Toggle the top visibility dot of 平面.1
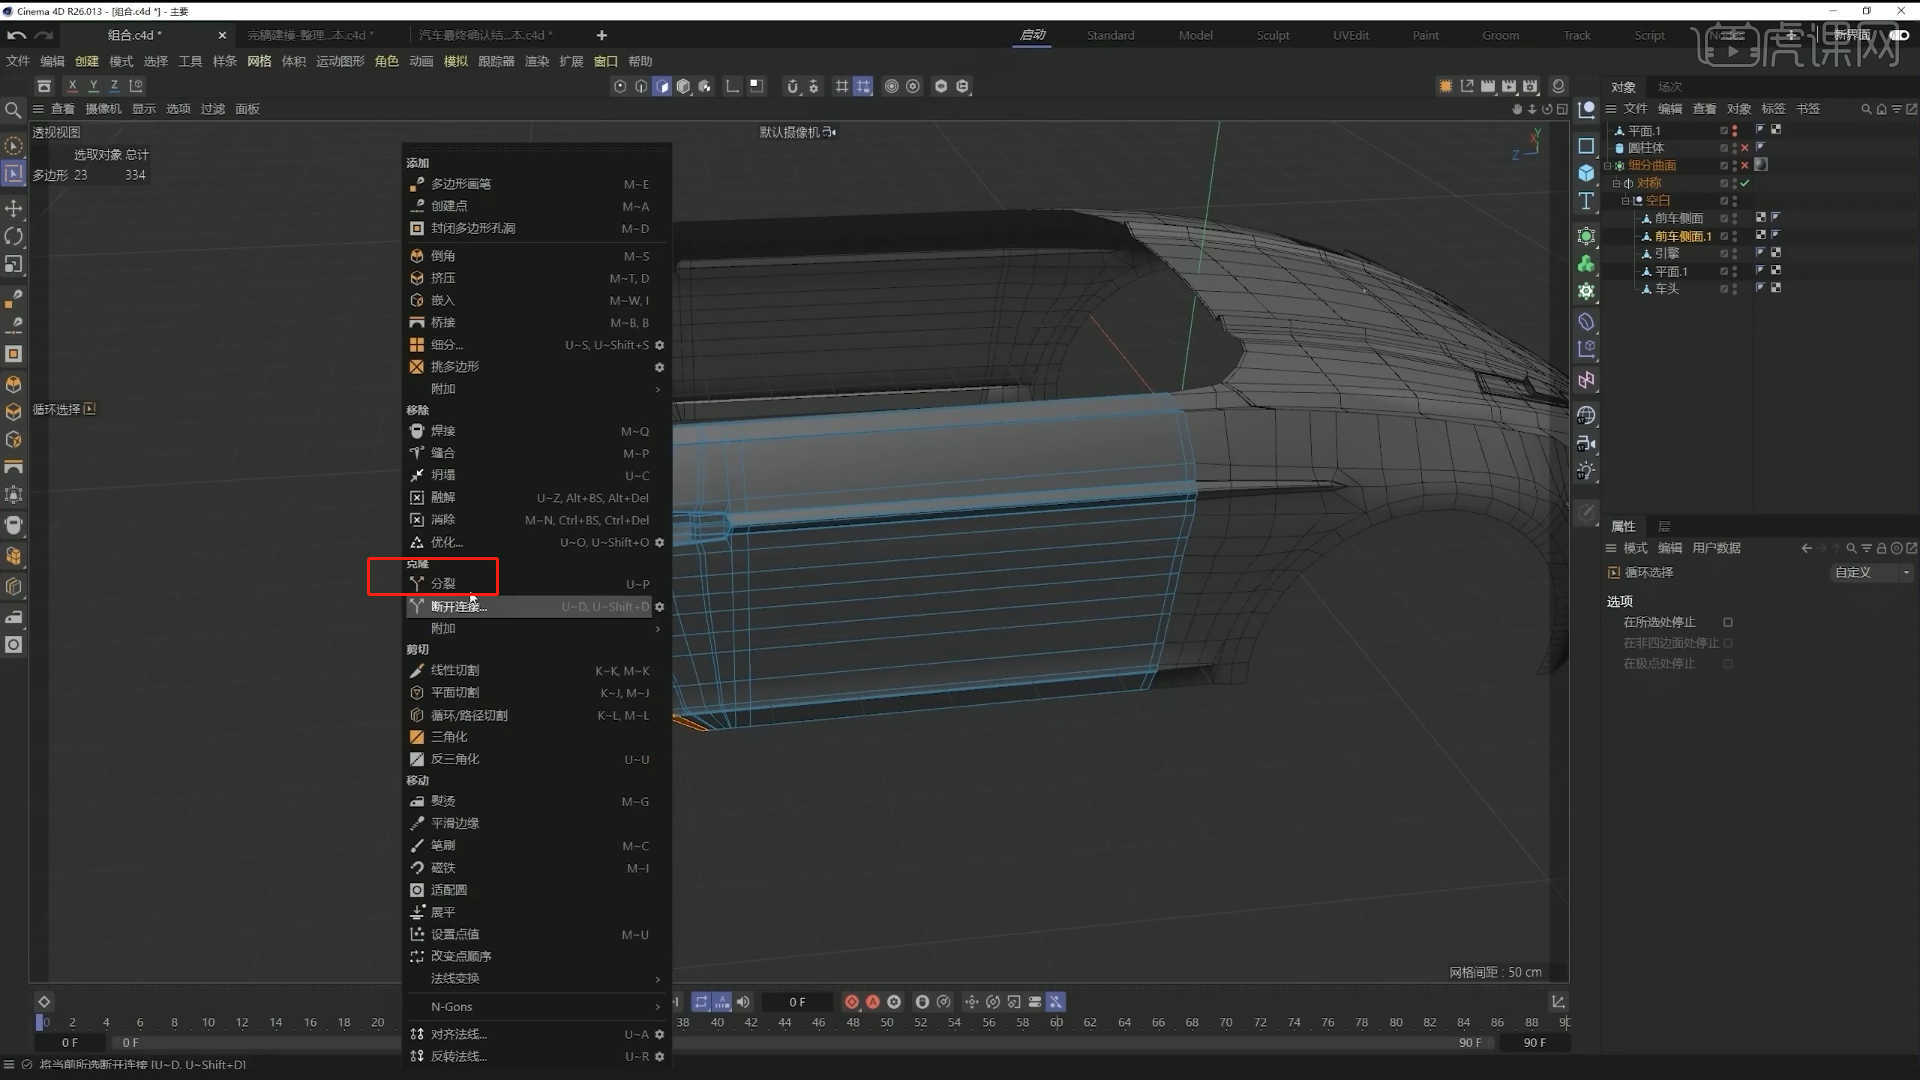 1734,127
